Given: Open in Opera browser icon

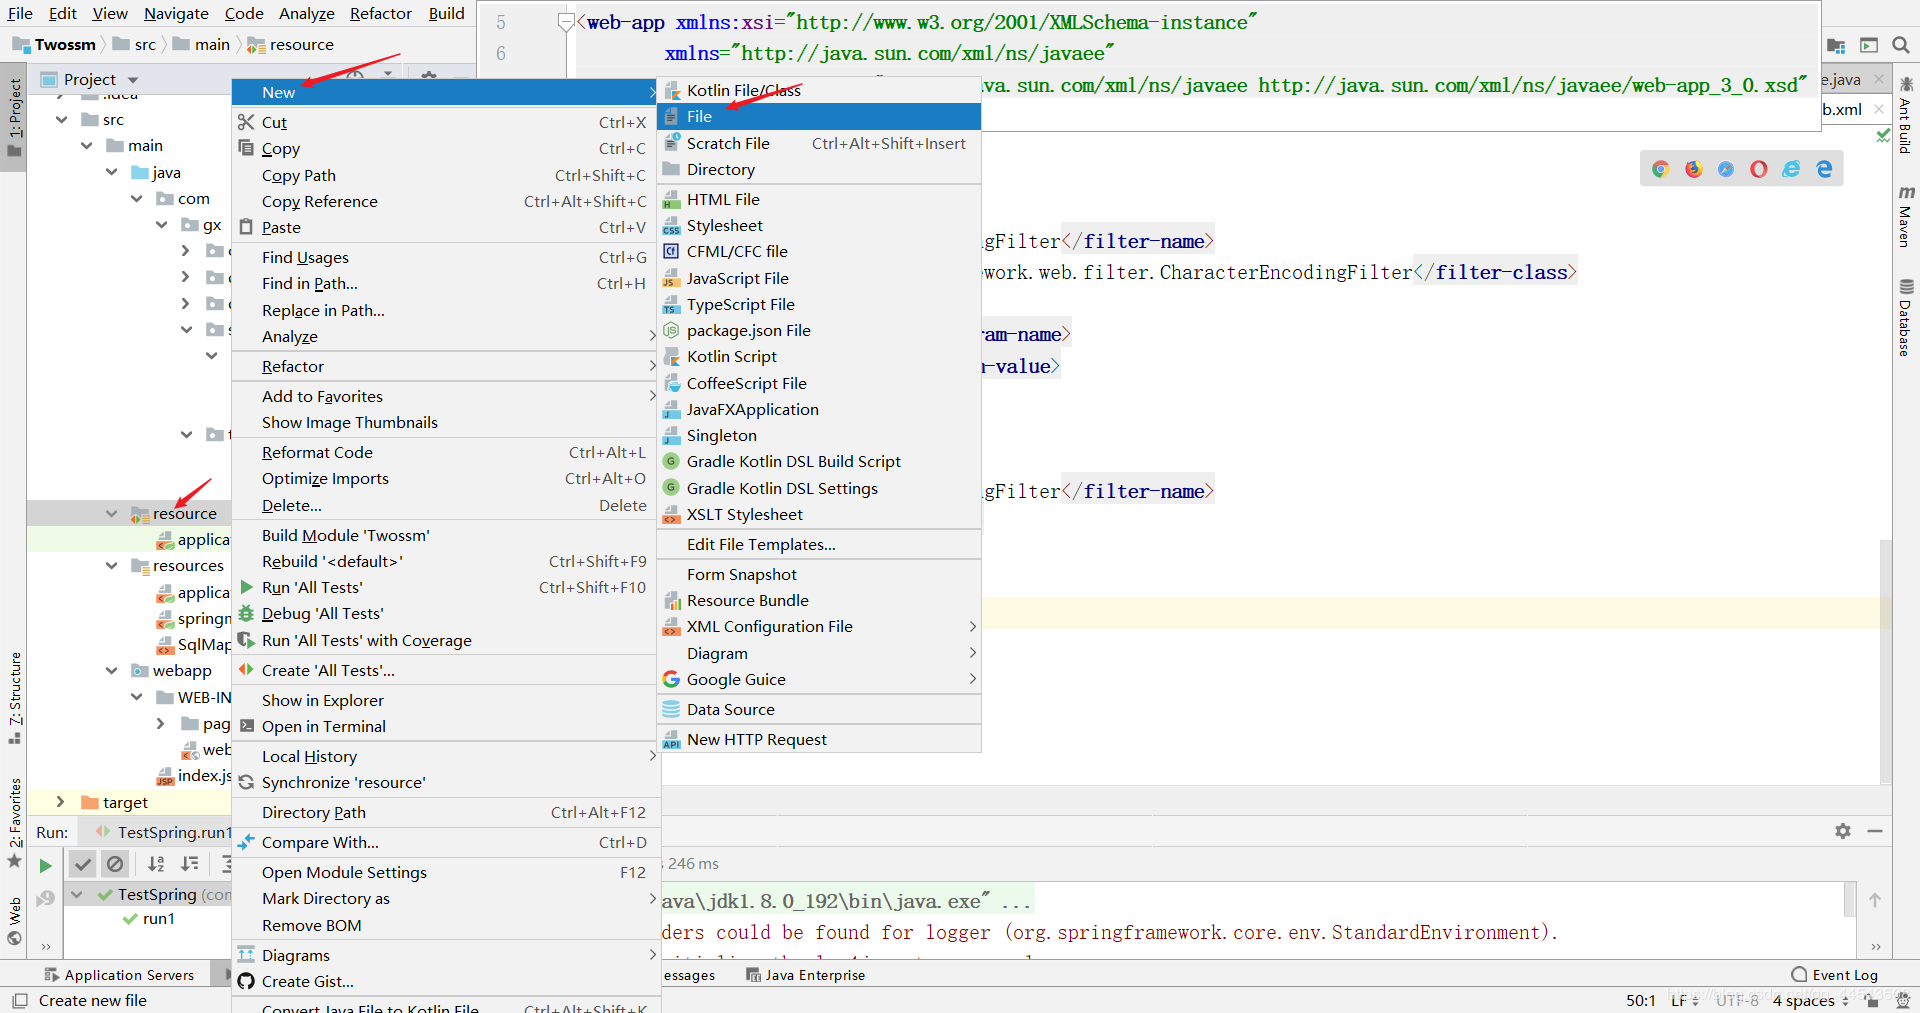Looking at the screenshot, I should [x=1758, y=169].
